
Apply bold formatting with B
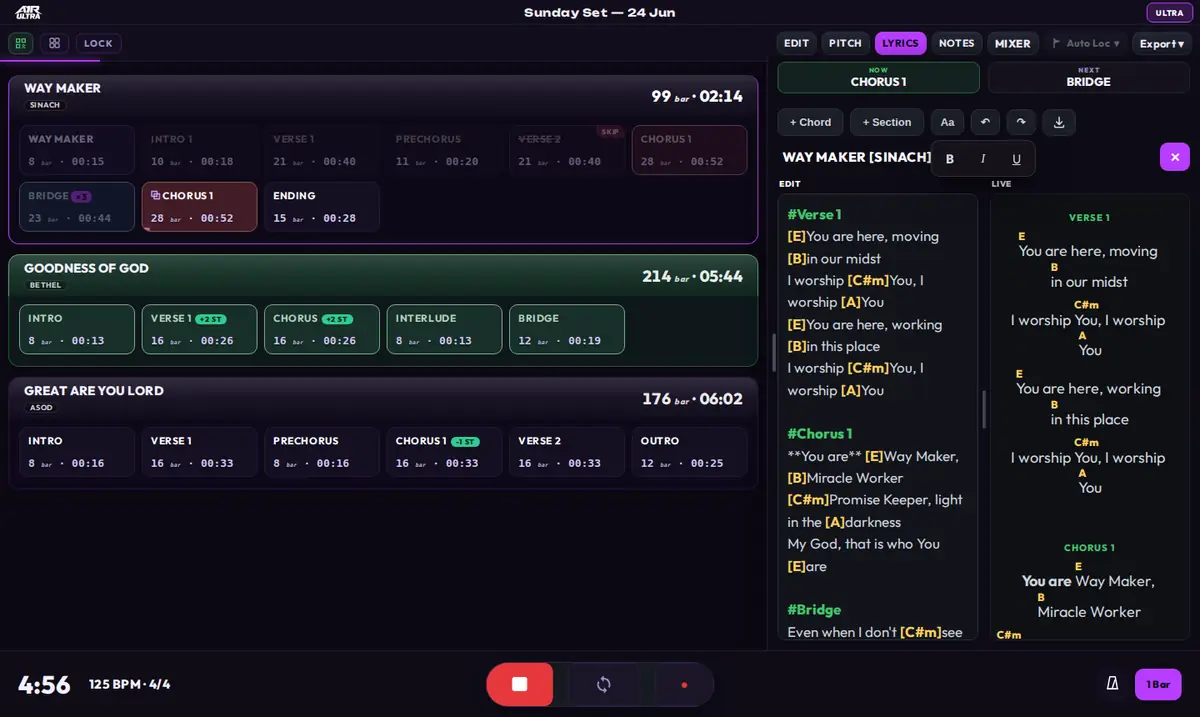950,159
